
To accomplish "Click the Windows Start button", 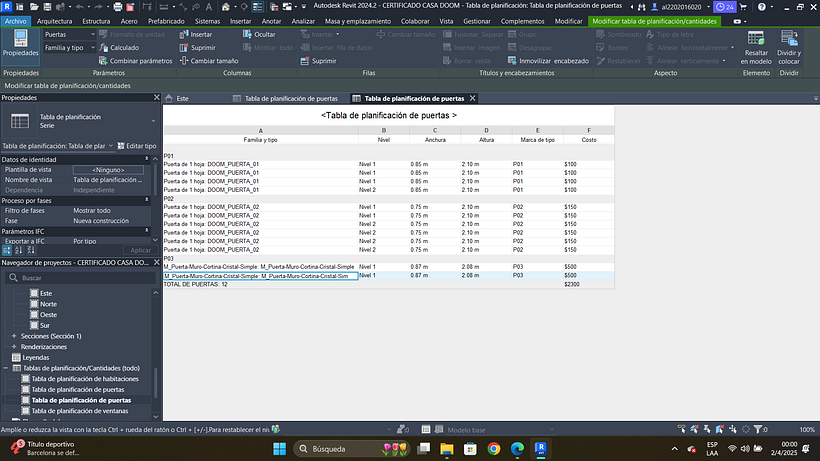I will (280, 448).
